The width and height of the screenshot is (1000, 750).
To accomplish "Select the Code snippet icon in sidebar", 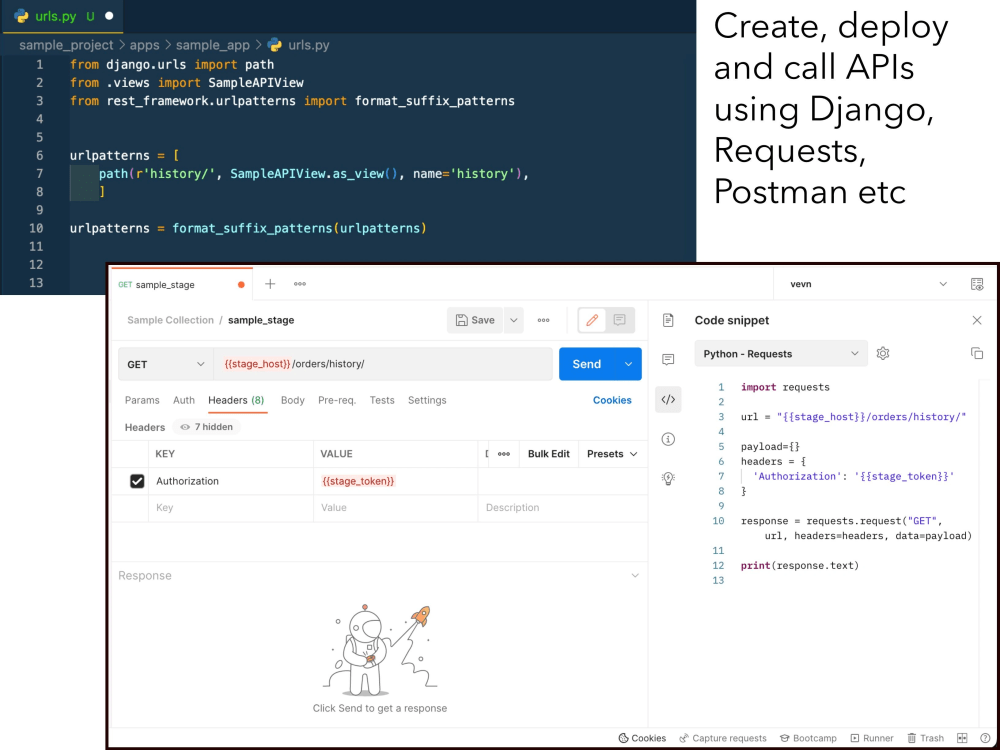I will (x=668, y=399).
